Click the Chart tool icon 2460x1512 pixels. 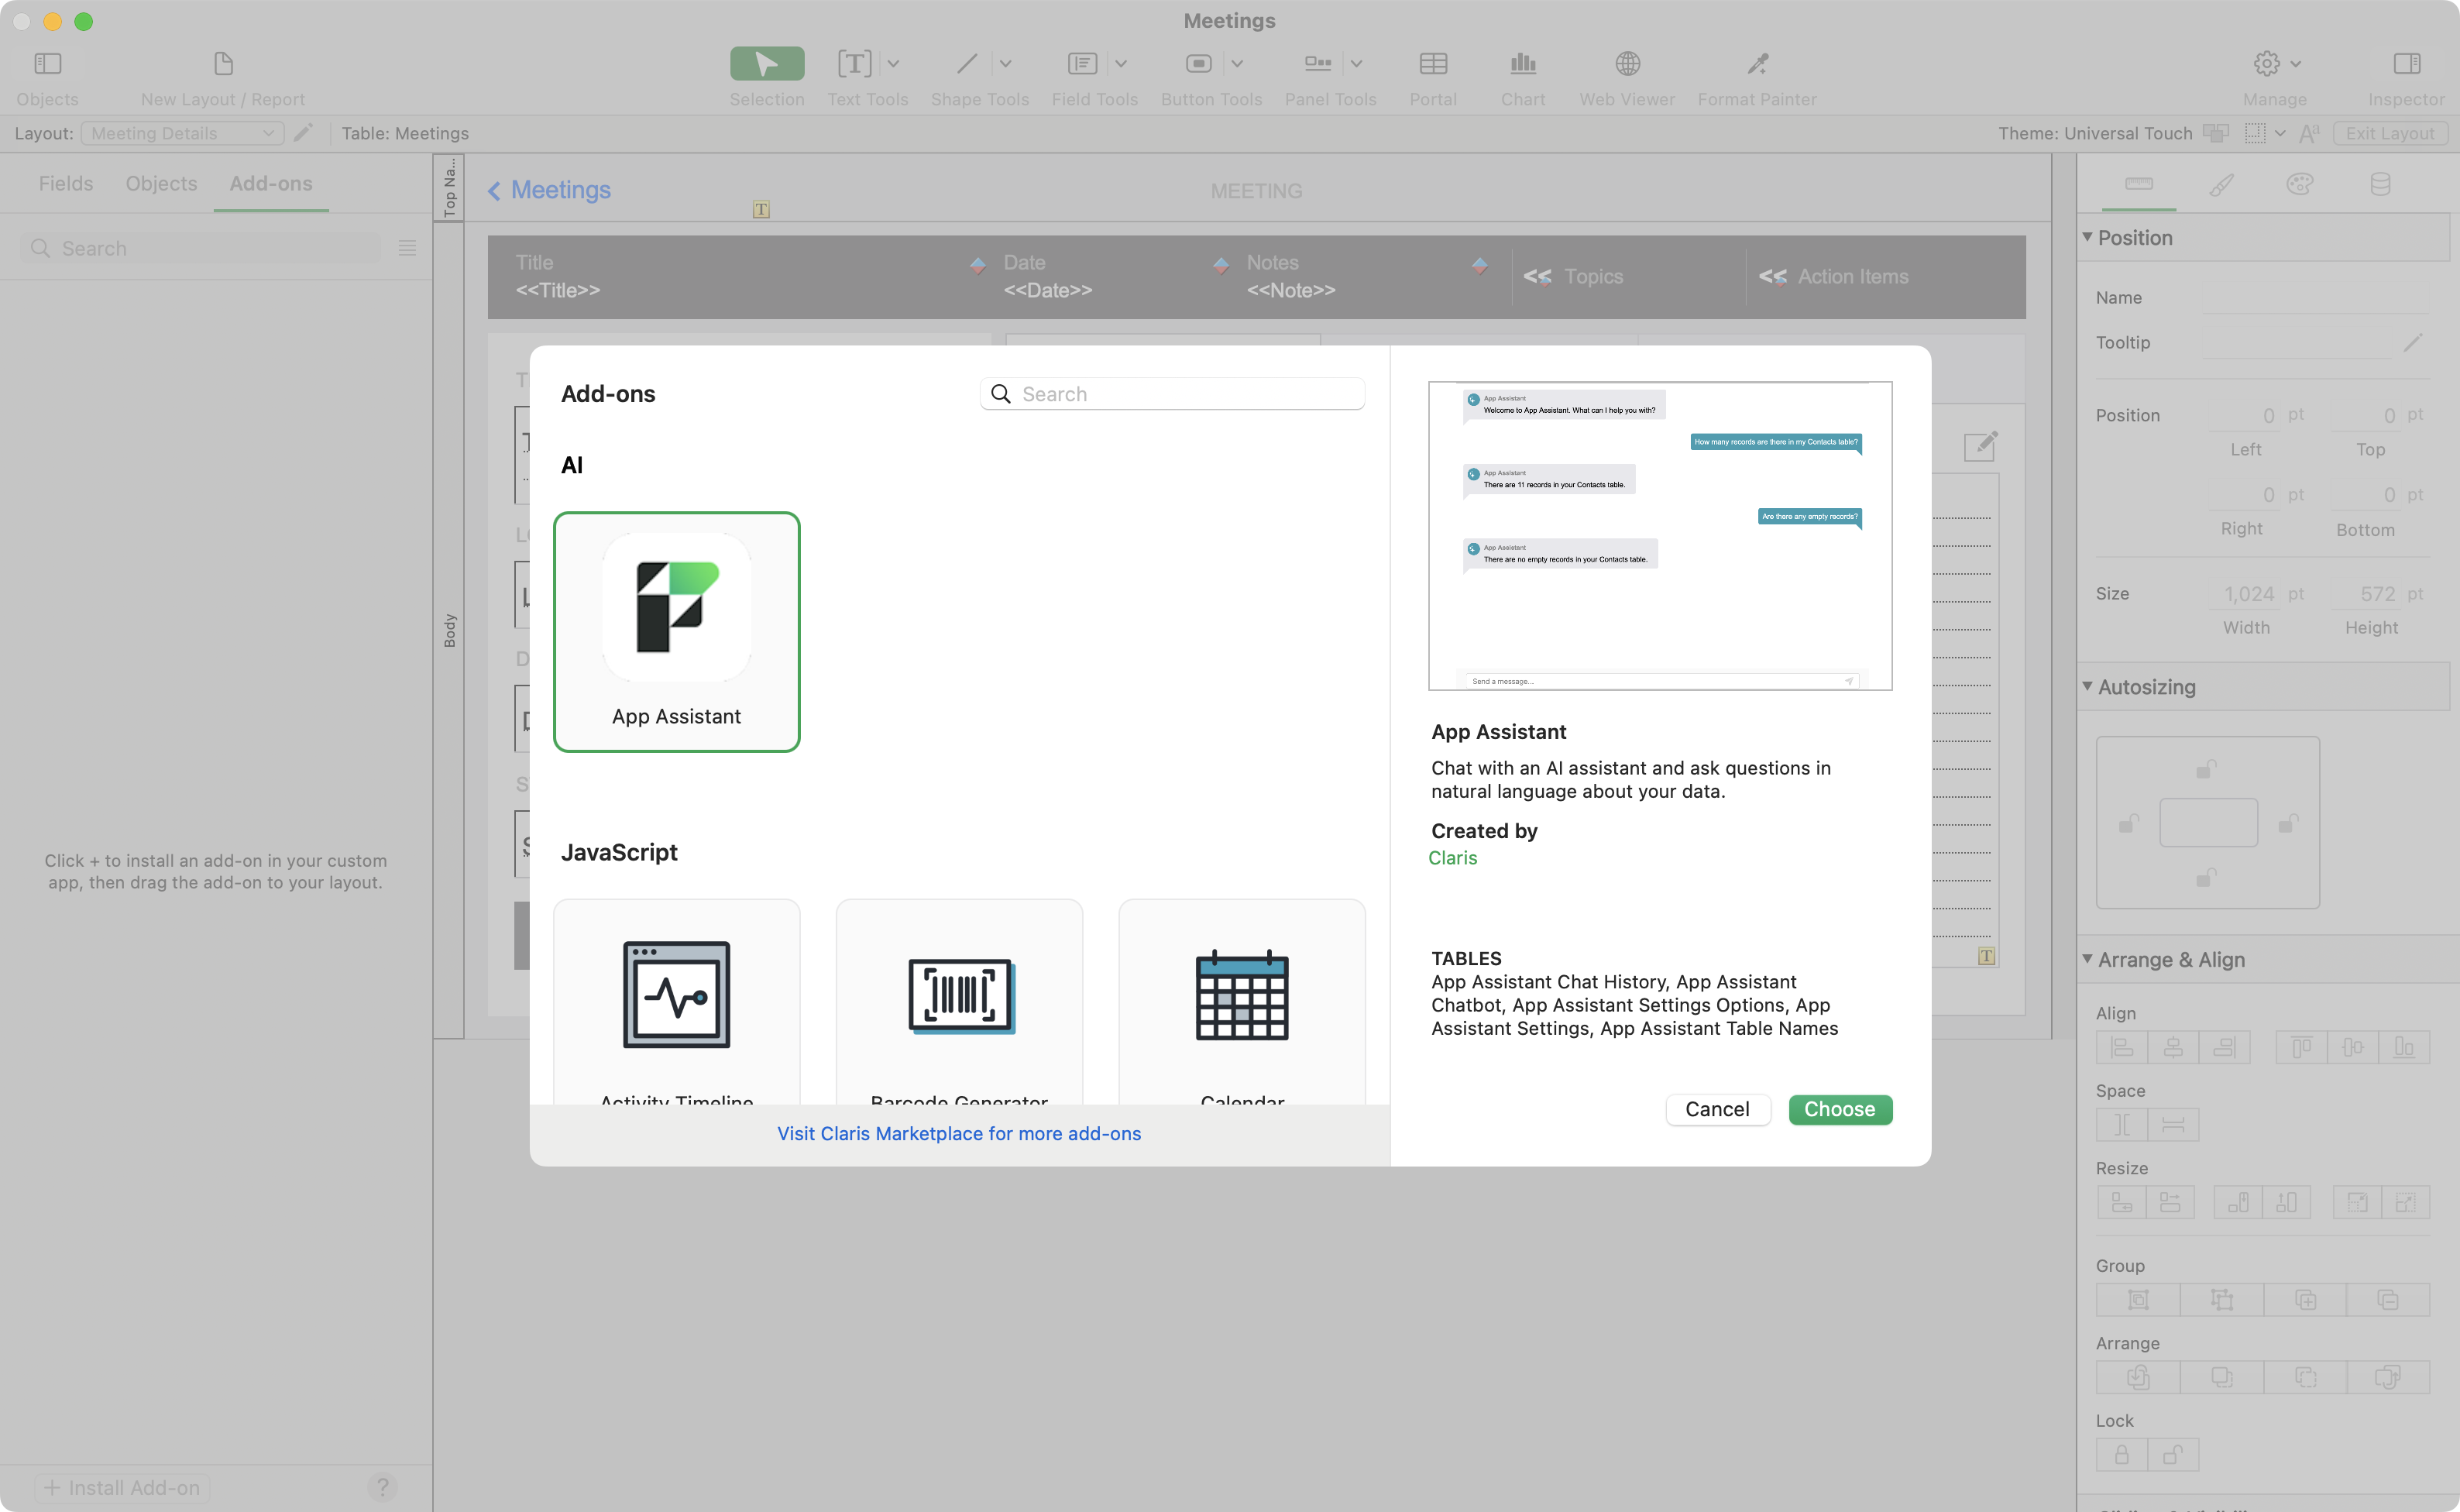tap(1523, 64)
